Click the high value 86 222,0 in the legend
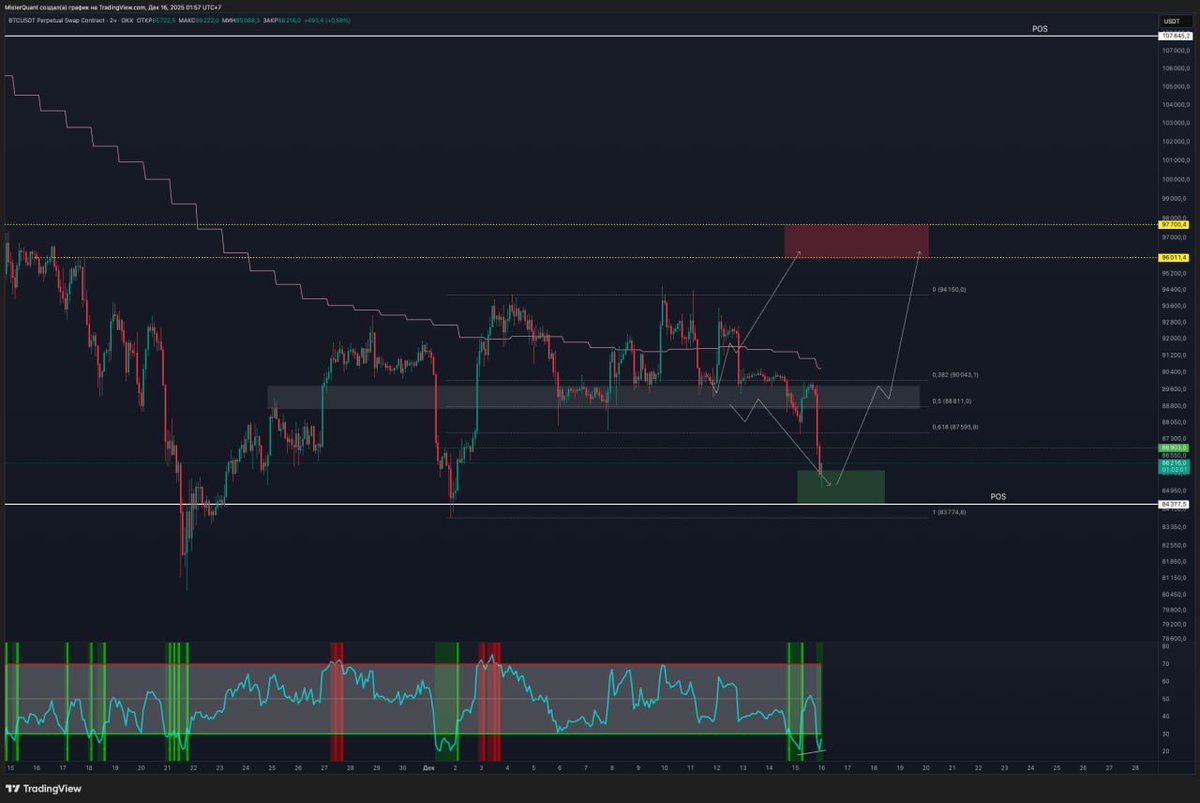1200x803 pixels. pyautogui.click(x=207, y=20)
